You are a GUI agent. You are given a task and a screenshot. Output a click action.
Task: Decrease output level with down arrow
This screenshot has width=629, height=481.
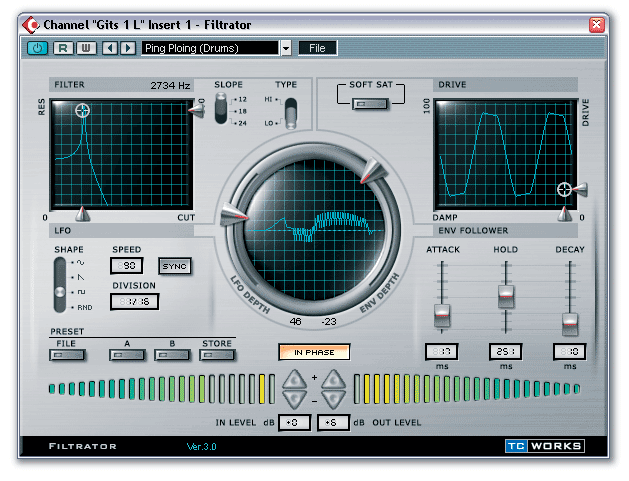(333, 398)
